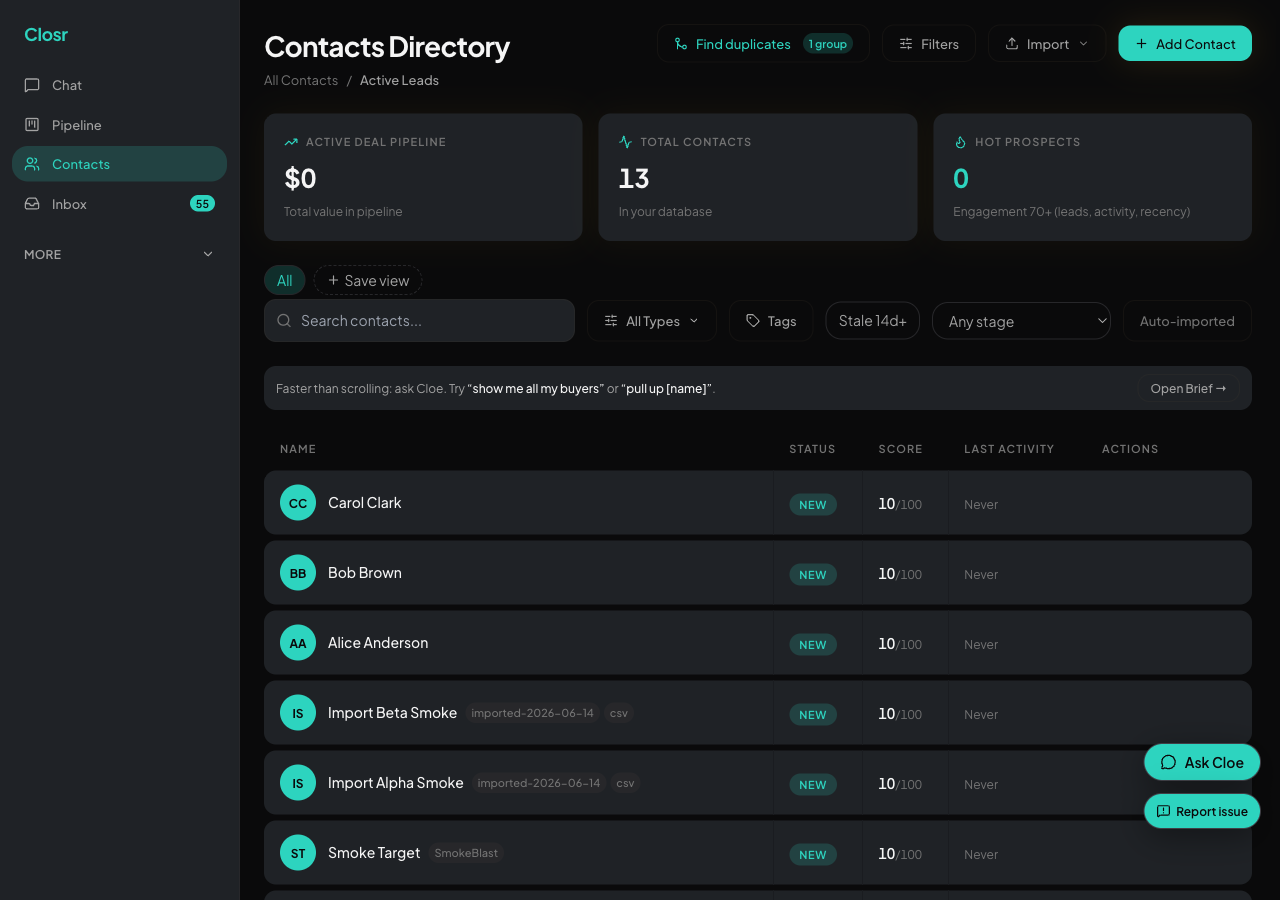Click the Inbox tray icon in sidebar
This screenshot has width=1280, height=900.
point(32,204)
